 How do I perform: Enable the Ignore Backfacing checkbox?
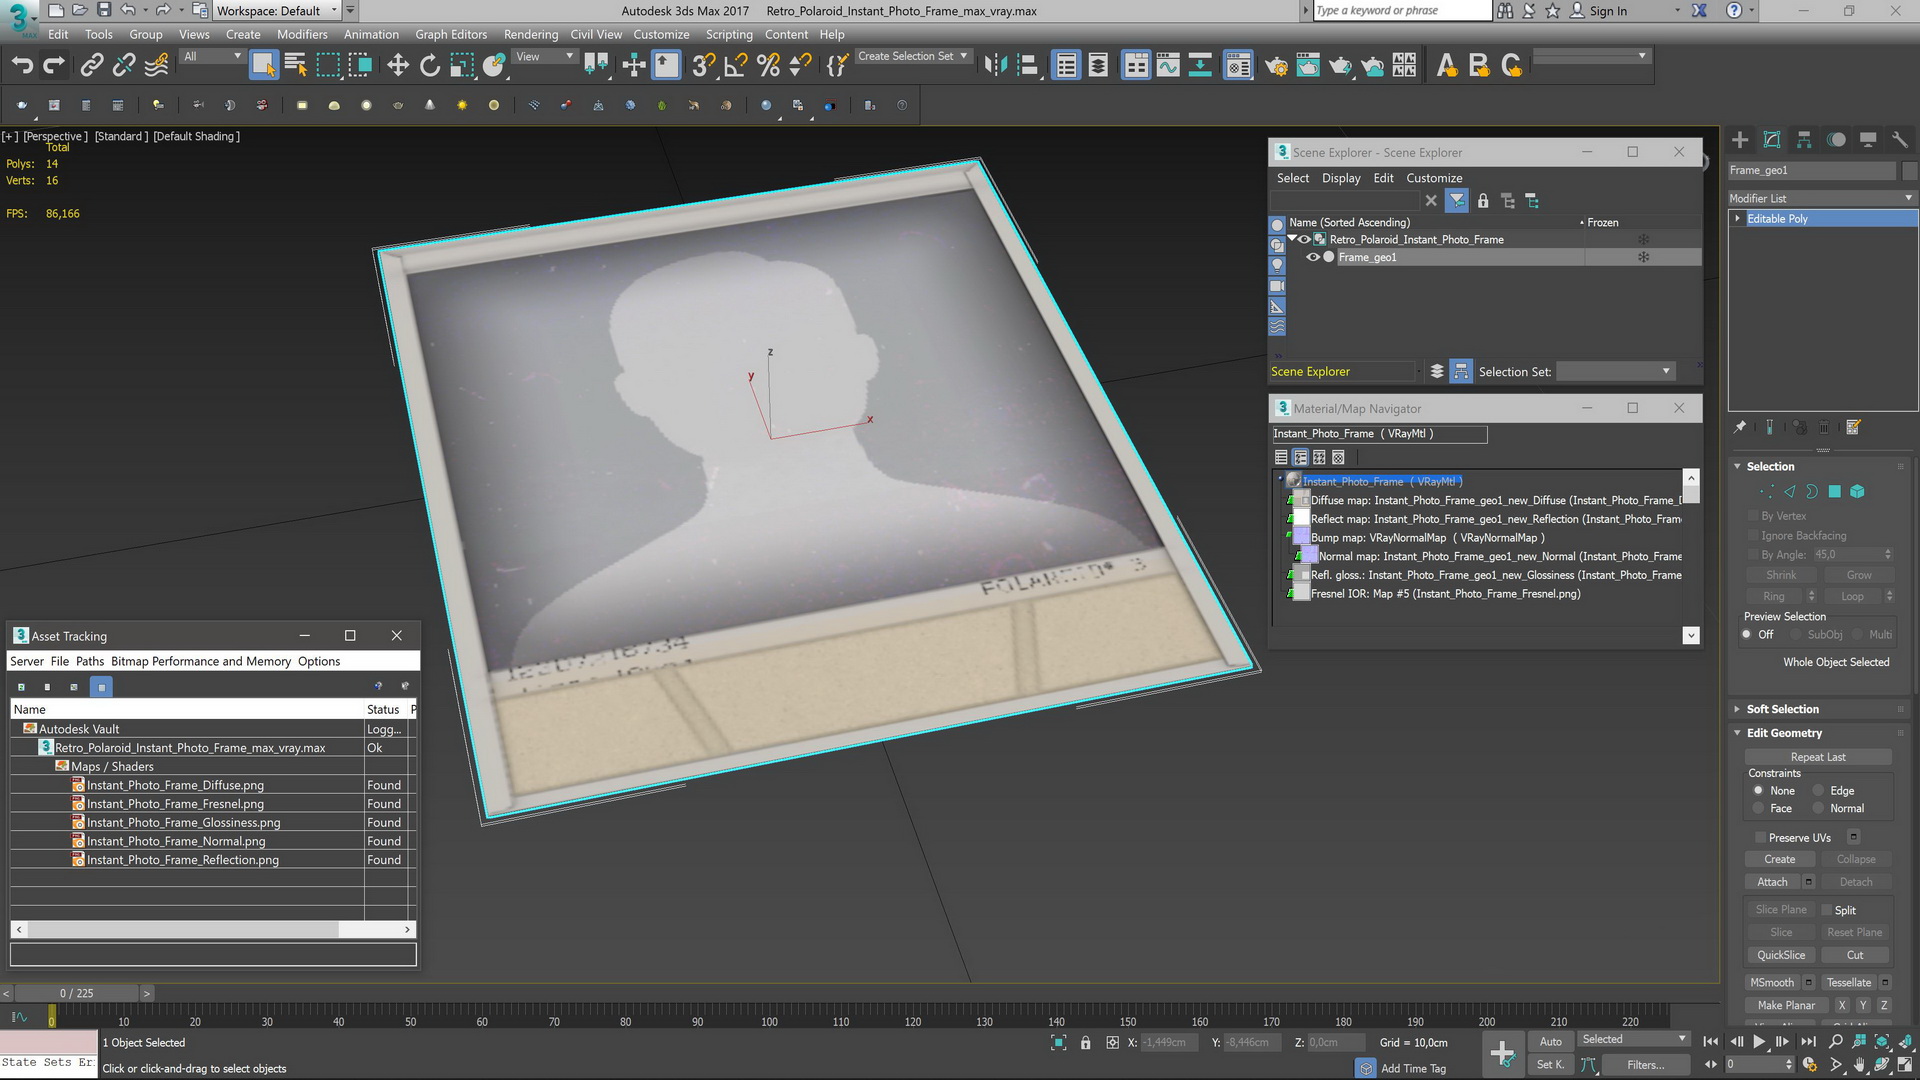(x=1752, y=535)
